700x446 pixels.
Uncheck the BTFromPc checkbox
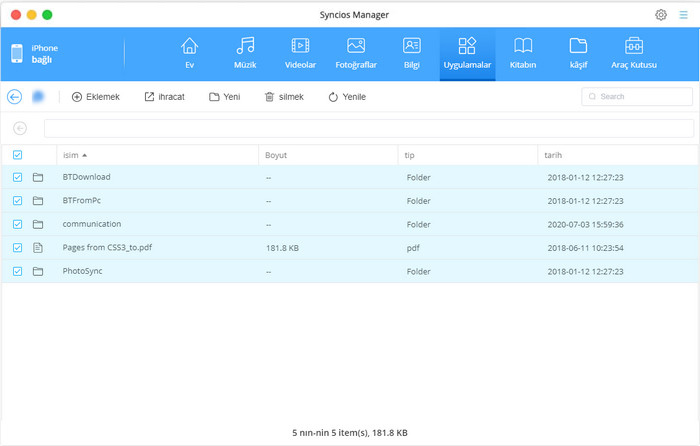pyautogui.click(x=17, y=200)
